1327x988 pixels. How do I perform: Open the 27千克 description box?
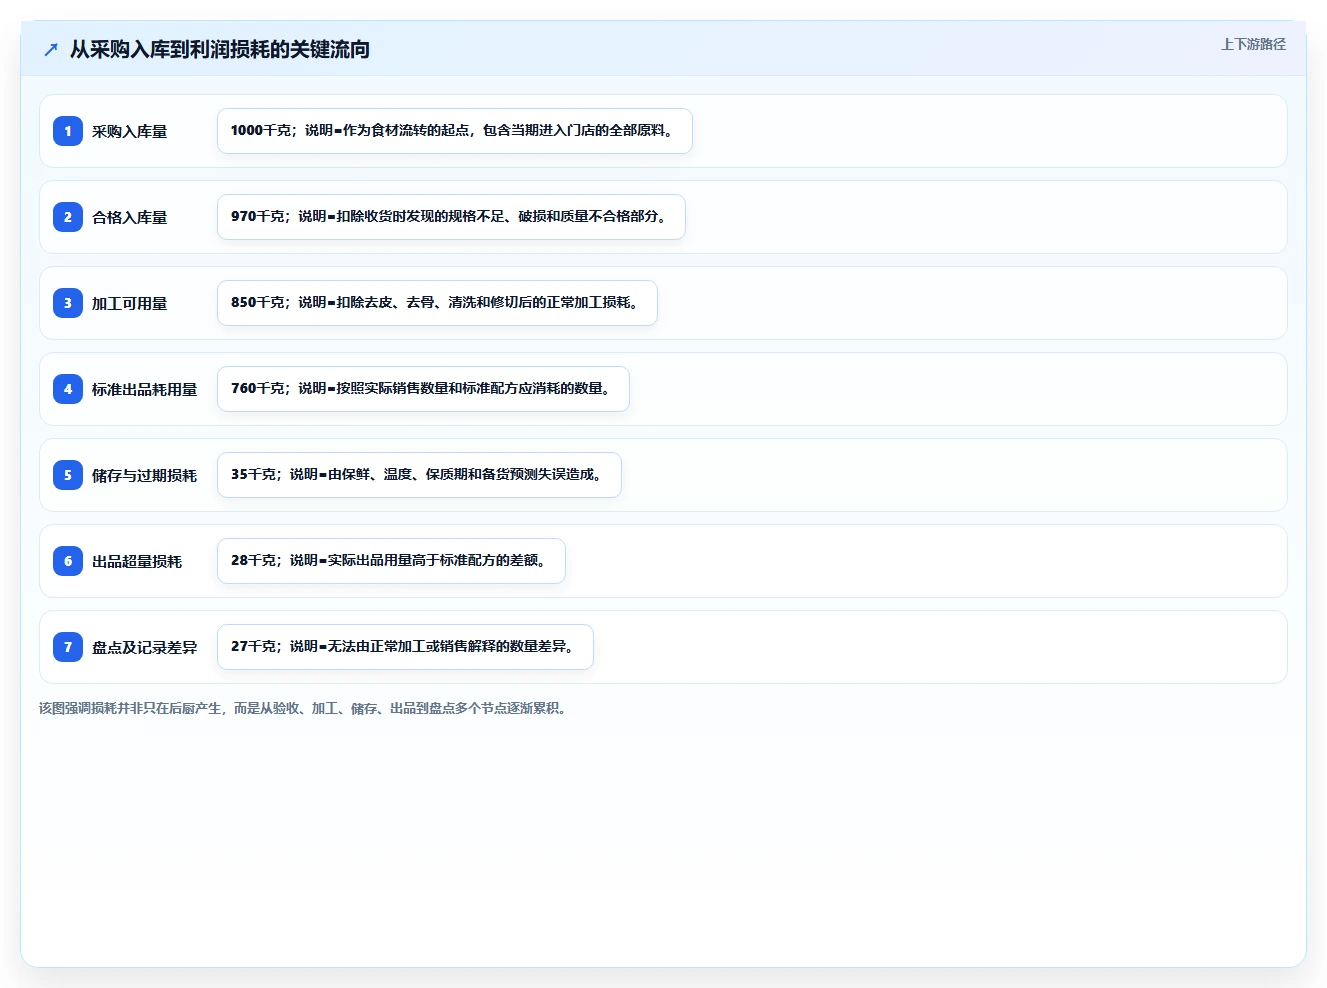405,647
